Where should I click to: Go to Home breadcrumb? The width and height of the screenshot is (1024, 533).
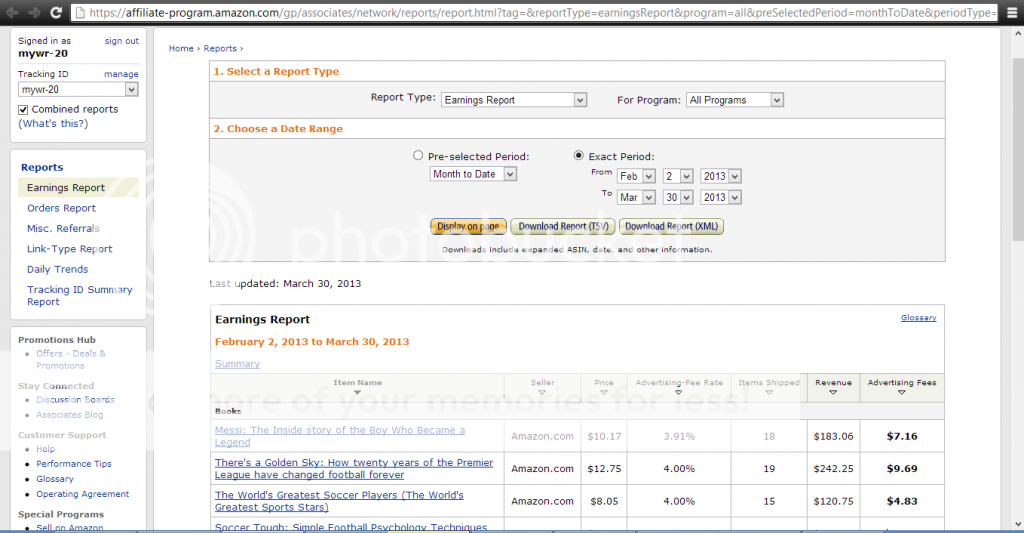pos(181,48)
